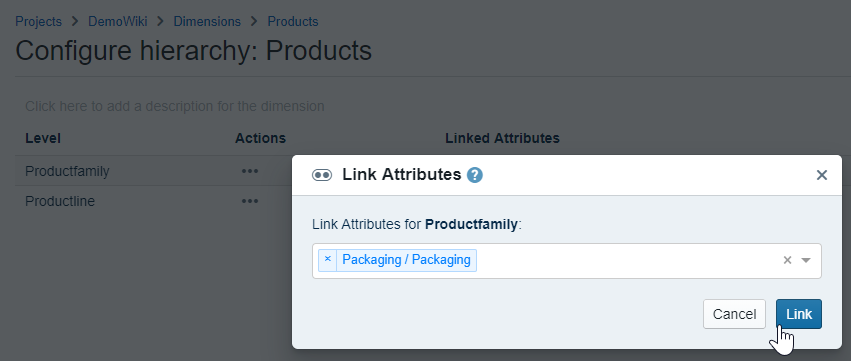Image resolution: width=851 pixels, height=361 pixels.
Task: Select Products breadcrumb link
Action: coord(293,22)
